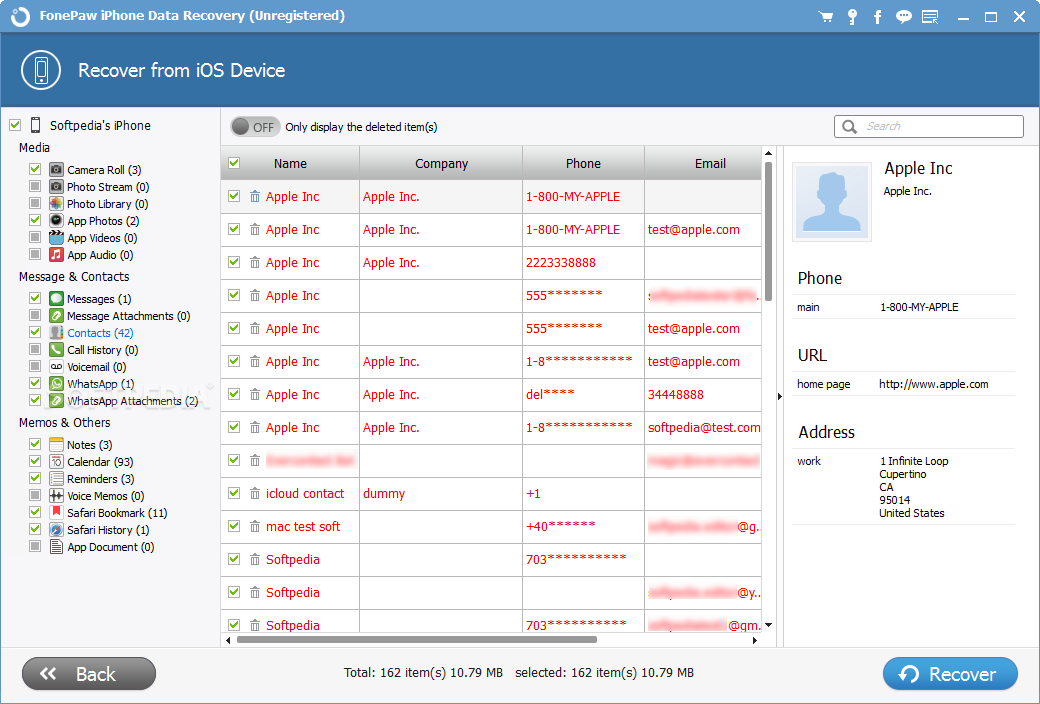Open the feedback chat bubble icon
This screenshot has height=704, width=1040.
click(x=903, y=17)
